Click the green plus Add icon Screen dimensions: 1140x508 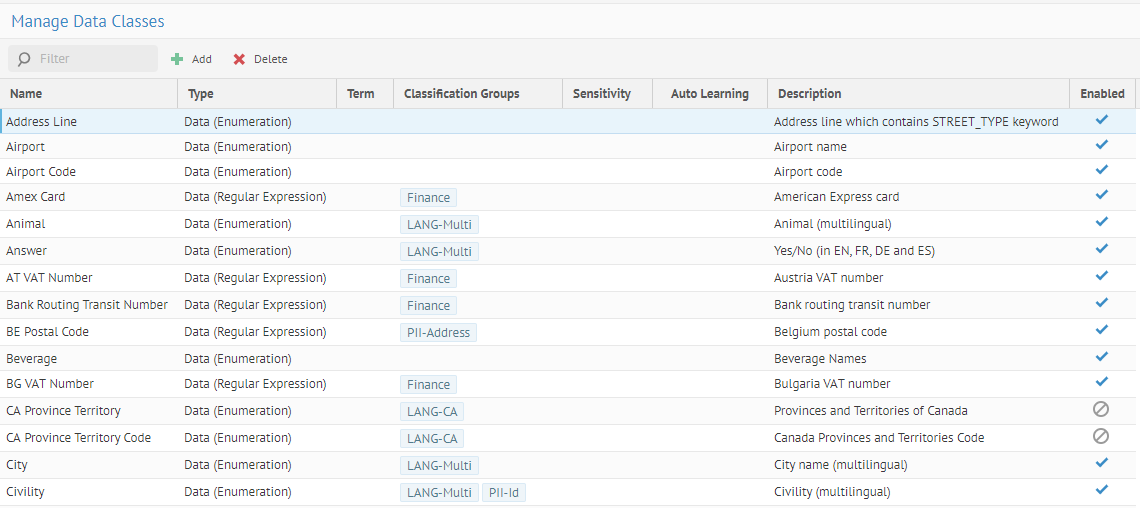(177, 59)
